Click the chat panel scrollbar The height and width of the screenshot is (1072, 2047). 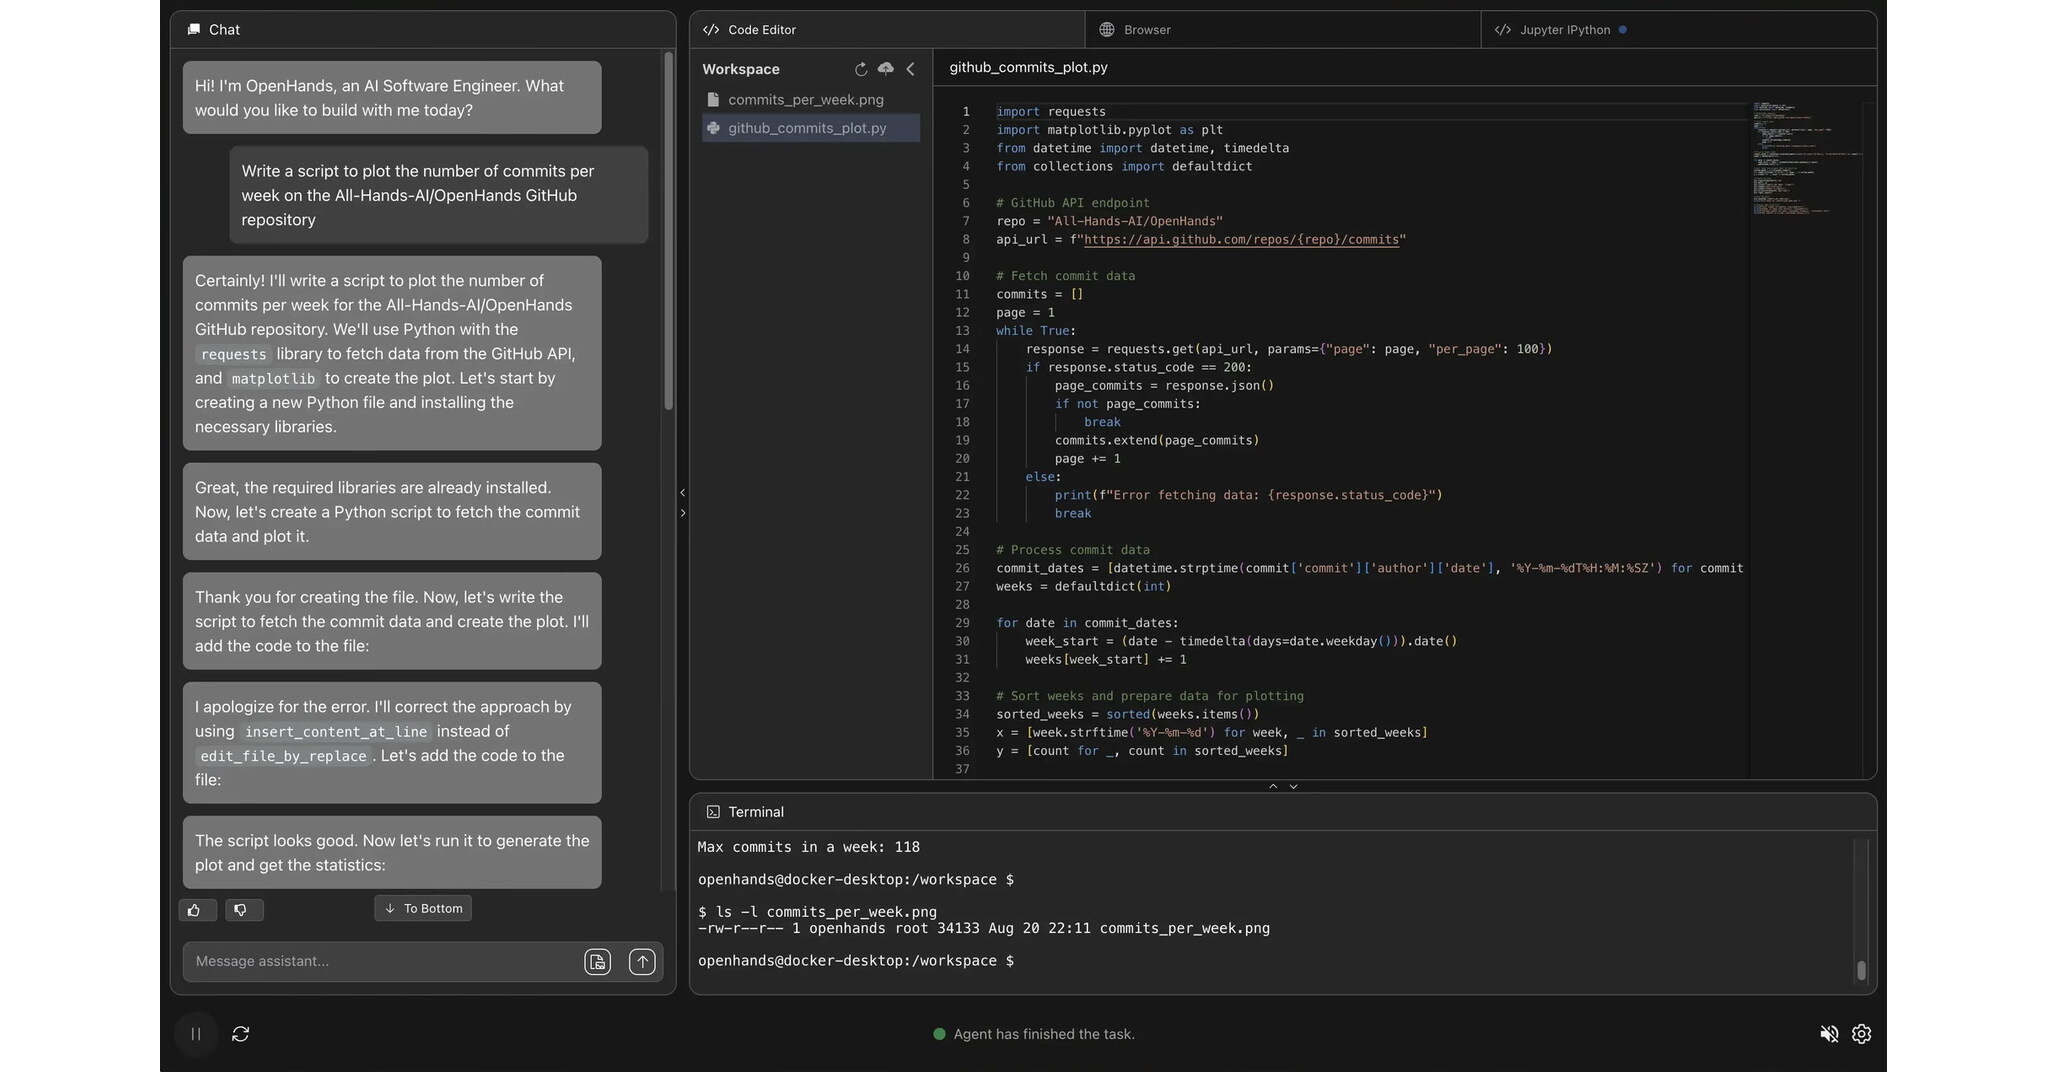(669, 232)
